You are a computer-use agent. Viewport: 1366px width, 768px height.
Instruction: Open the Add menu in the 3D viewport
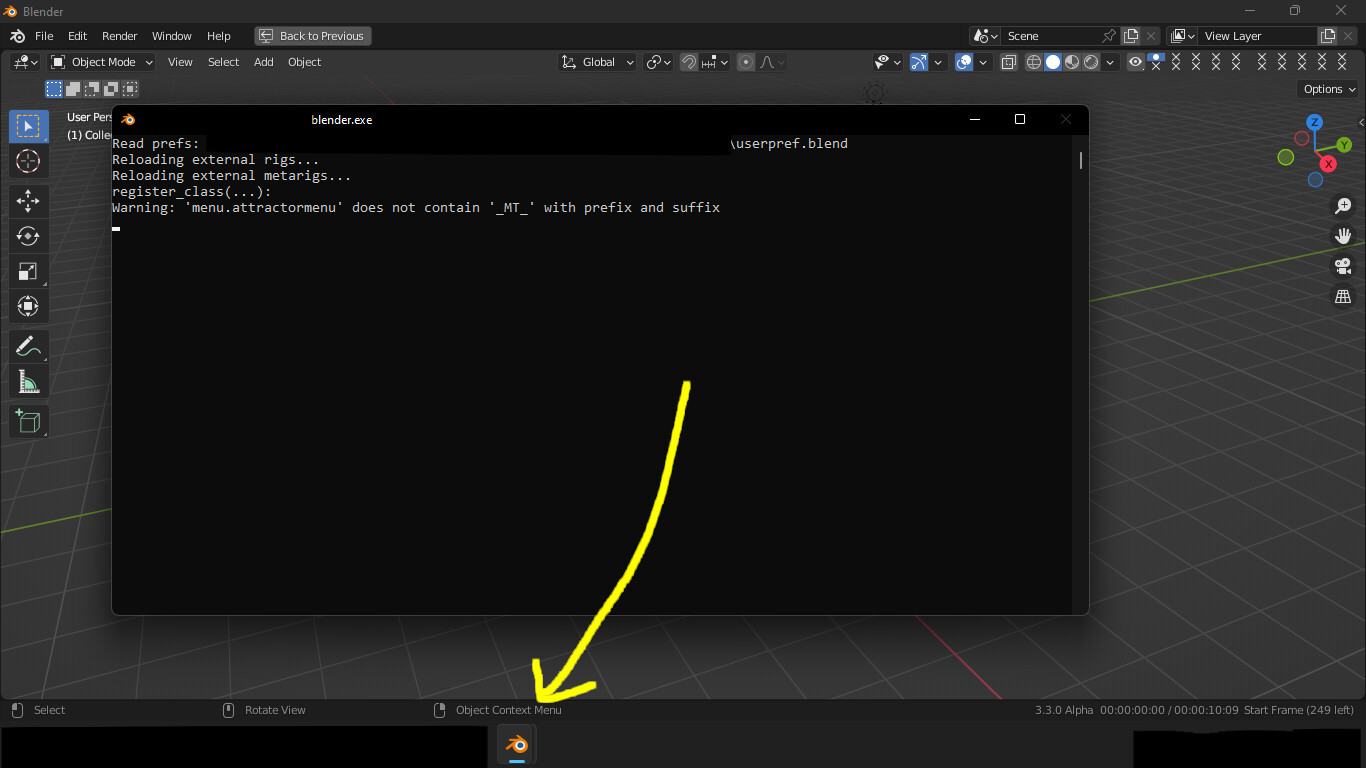(263, 62)
